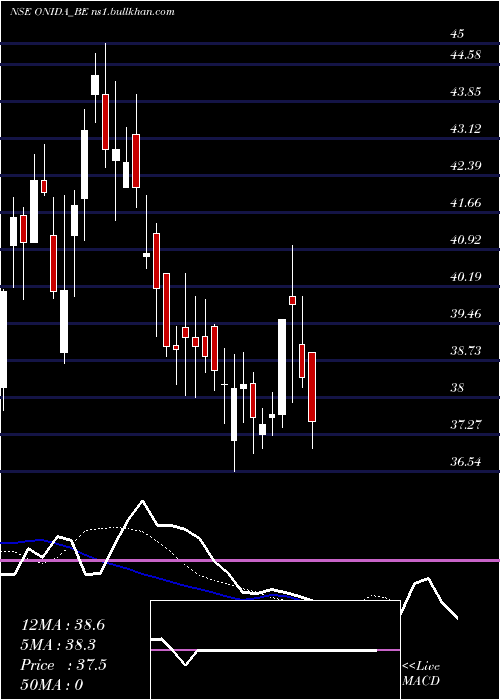Click the 40.92 price axis label
This screenshot has width=500, height=700.
point(466,240)
